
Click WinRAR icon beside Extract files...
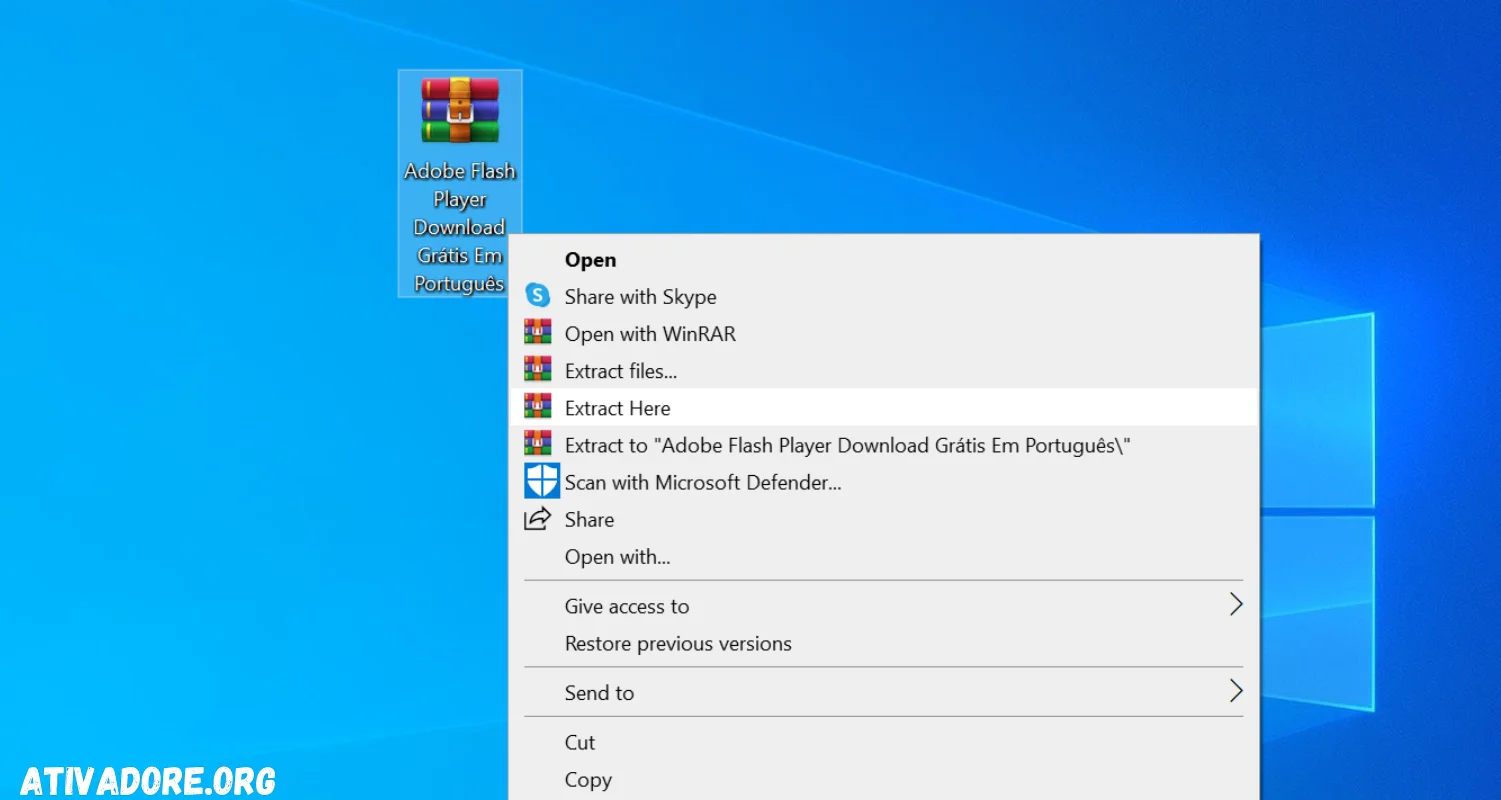pos(538,369)
